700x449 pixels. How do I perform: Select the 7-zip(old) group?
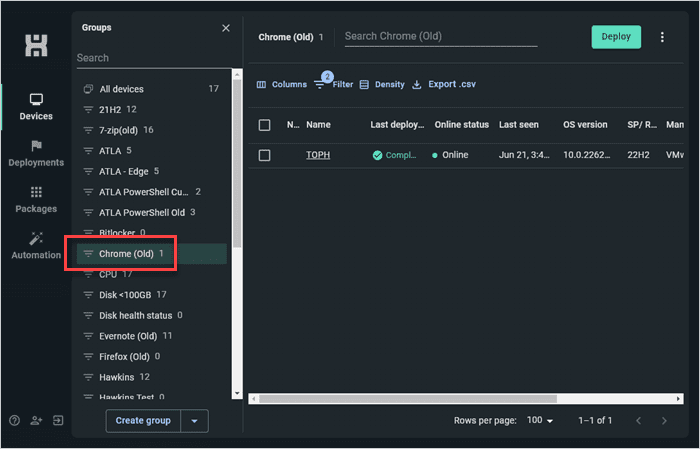[x=152, y=130]
